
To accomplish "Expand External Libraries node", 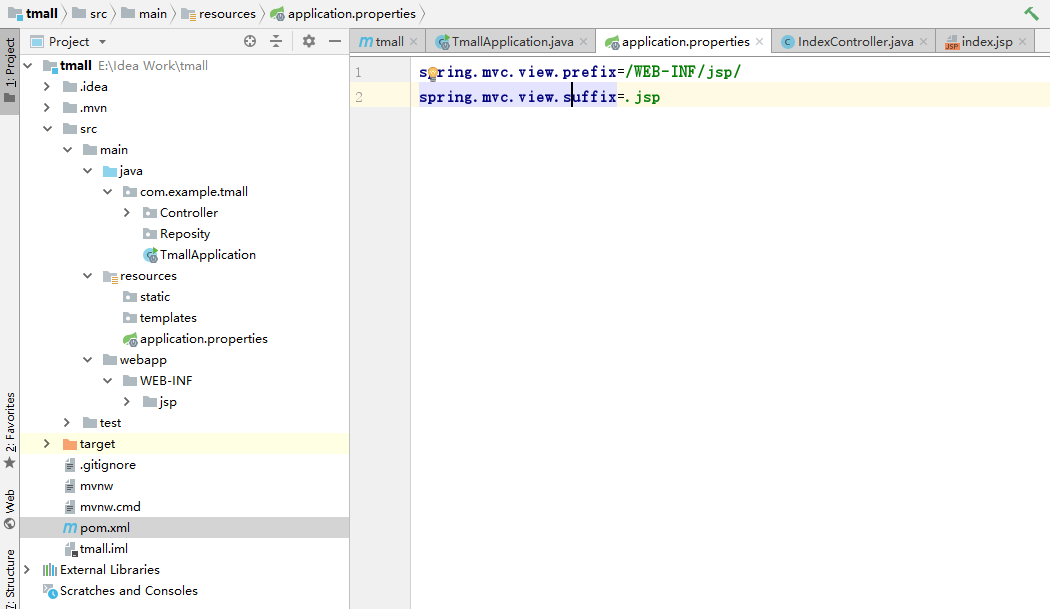I will 27,569.
